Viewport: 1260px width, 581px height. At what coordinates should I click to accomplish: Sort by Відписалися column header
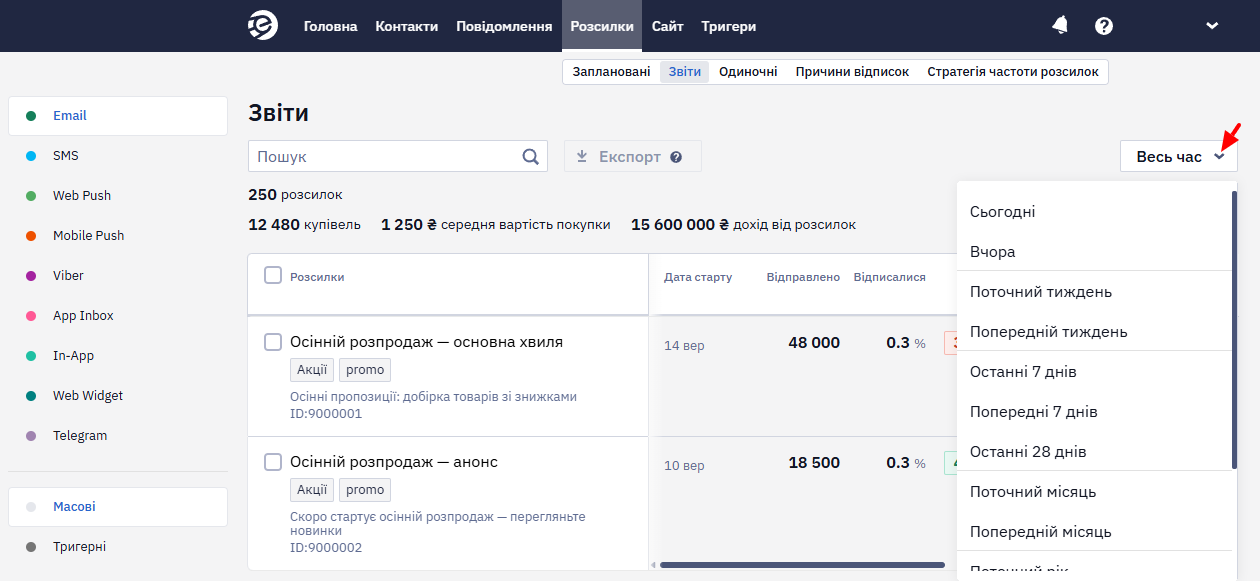click(889, 277)
